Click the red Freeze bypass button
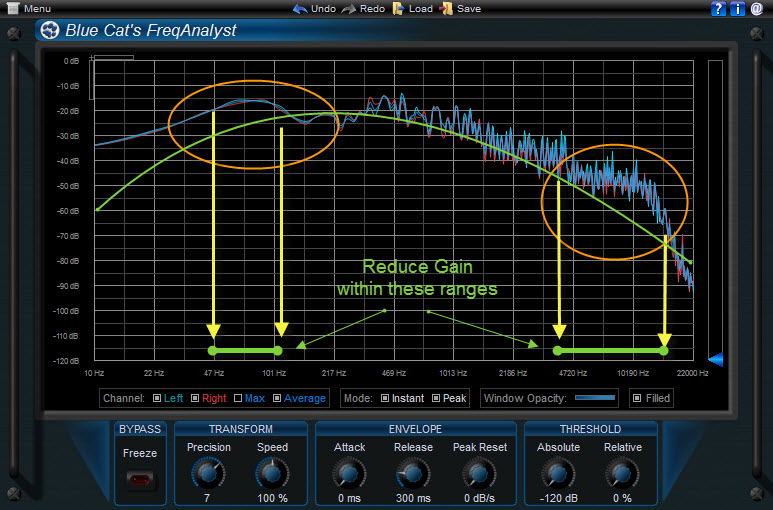Screen dimensions: 773x510 140,479
